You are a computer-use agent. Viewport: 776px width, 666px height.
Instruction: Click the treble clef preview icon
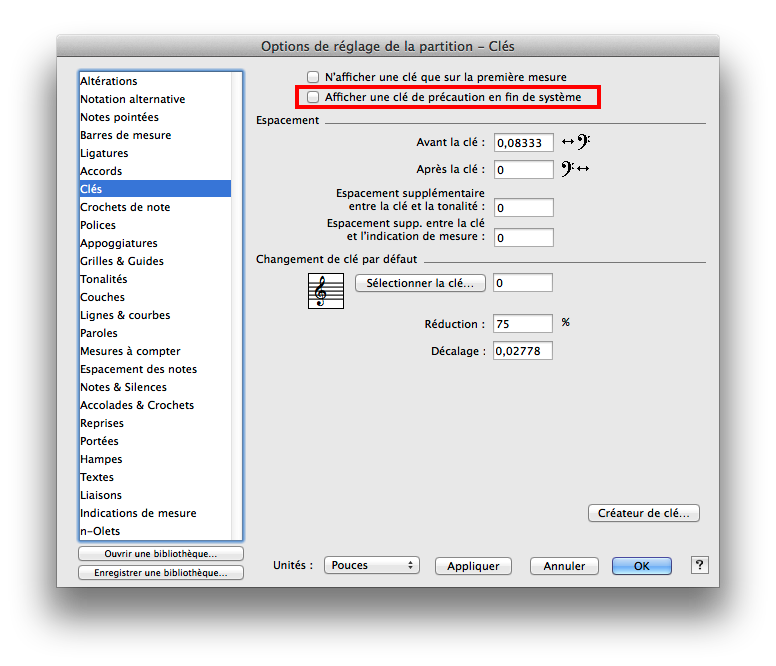click(x=325, y=291)
